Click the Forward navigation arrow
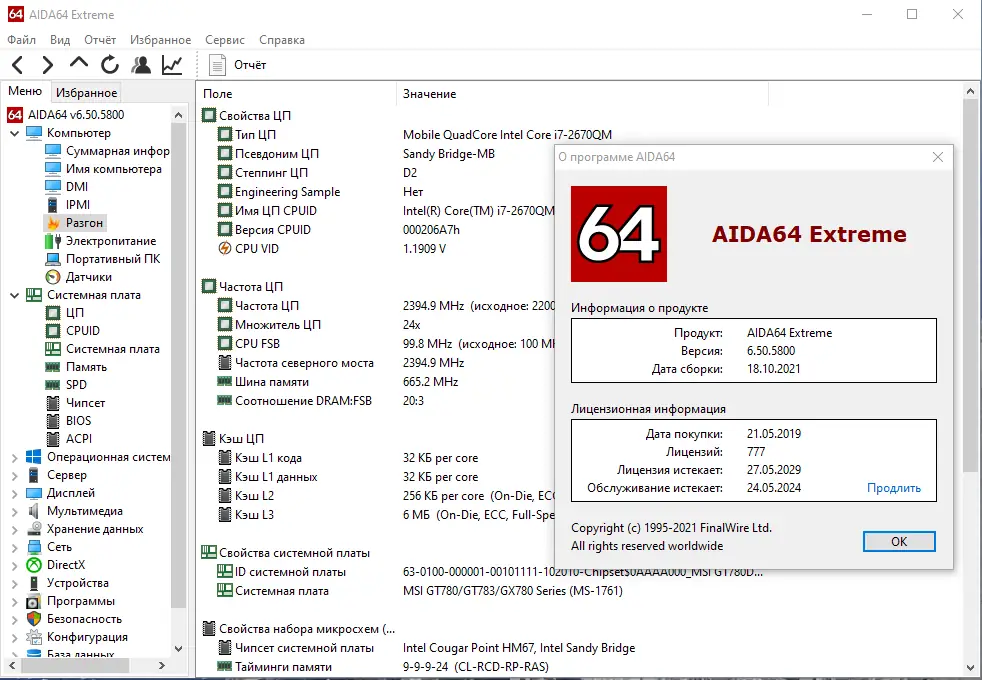This screenshot has width=982, height=680. pyautogui.click(x=47, y=65)
